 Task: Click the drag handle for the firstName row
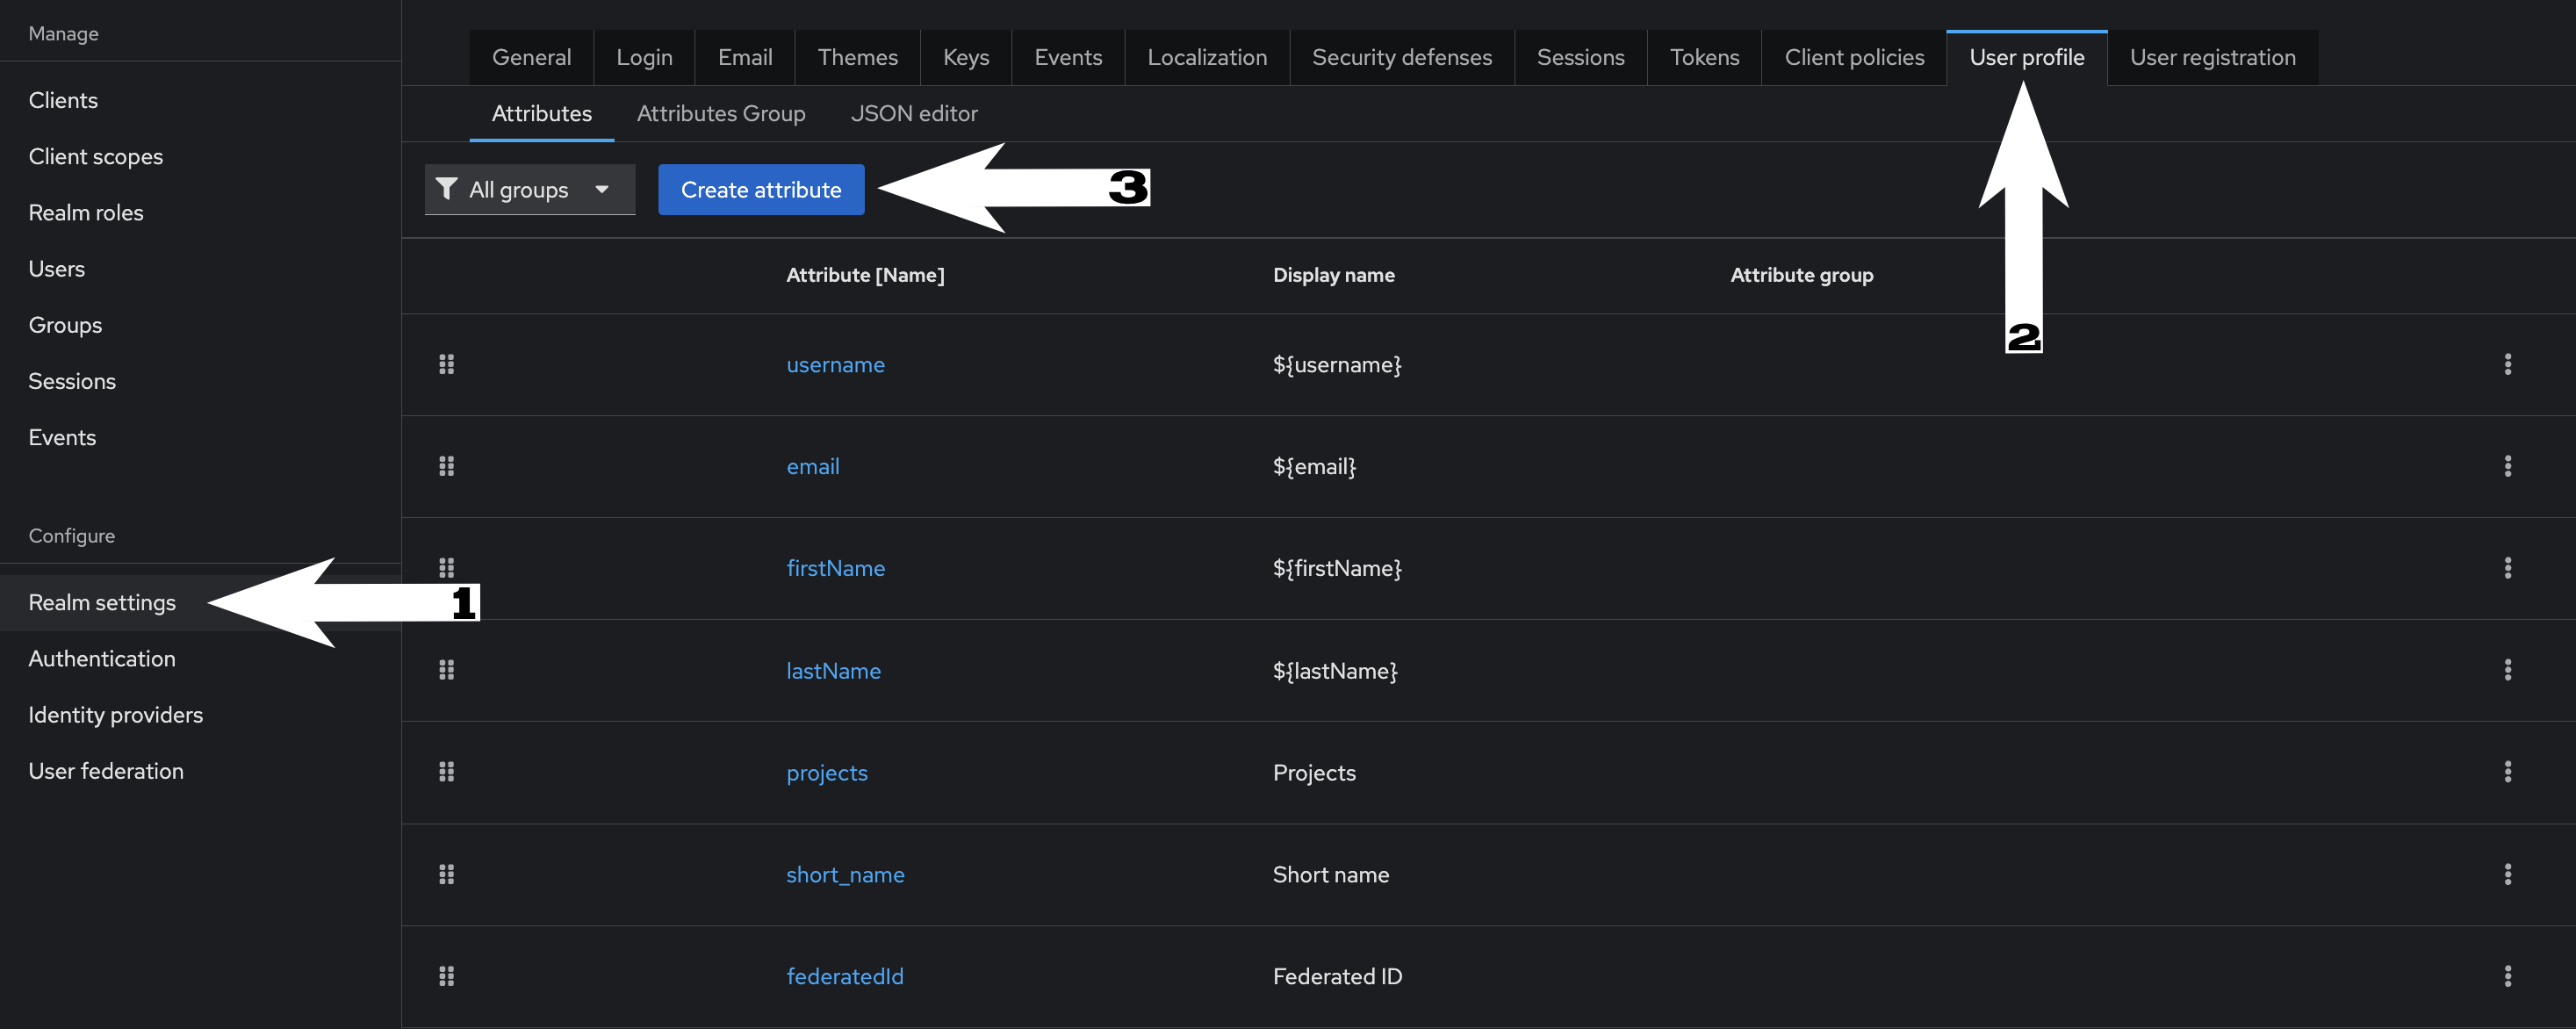click(x=446, y=568)
